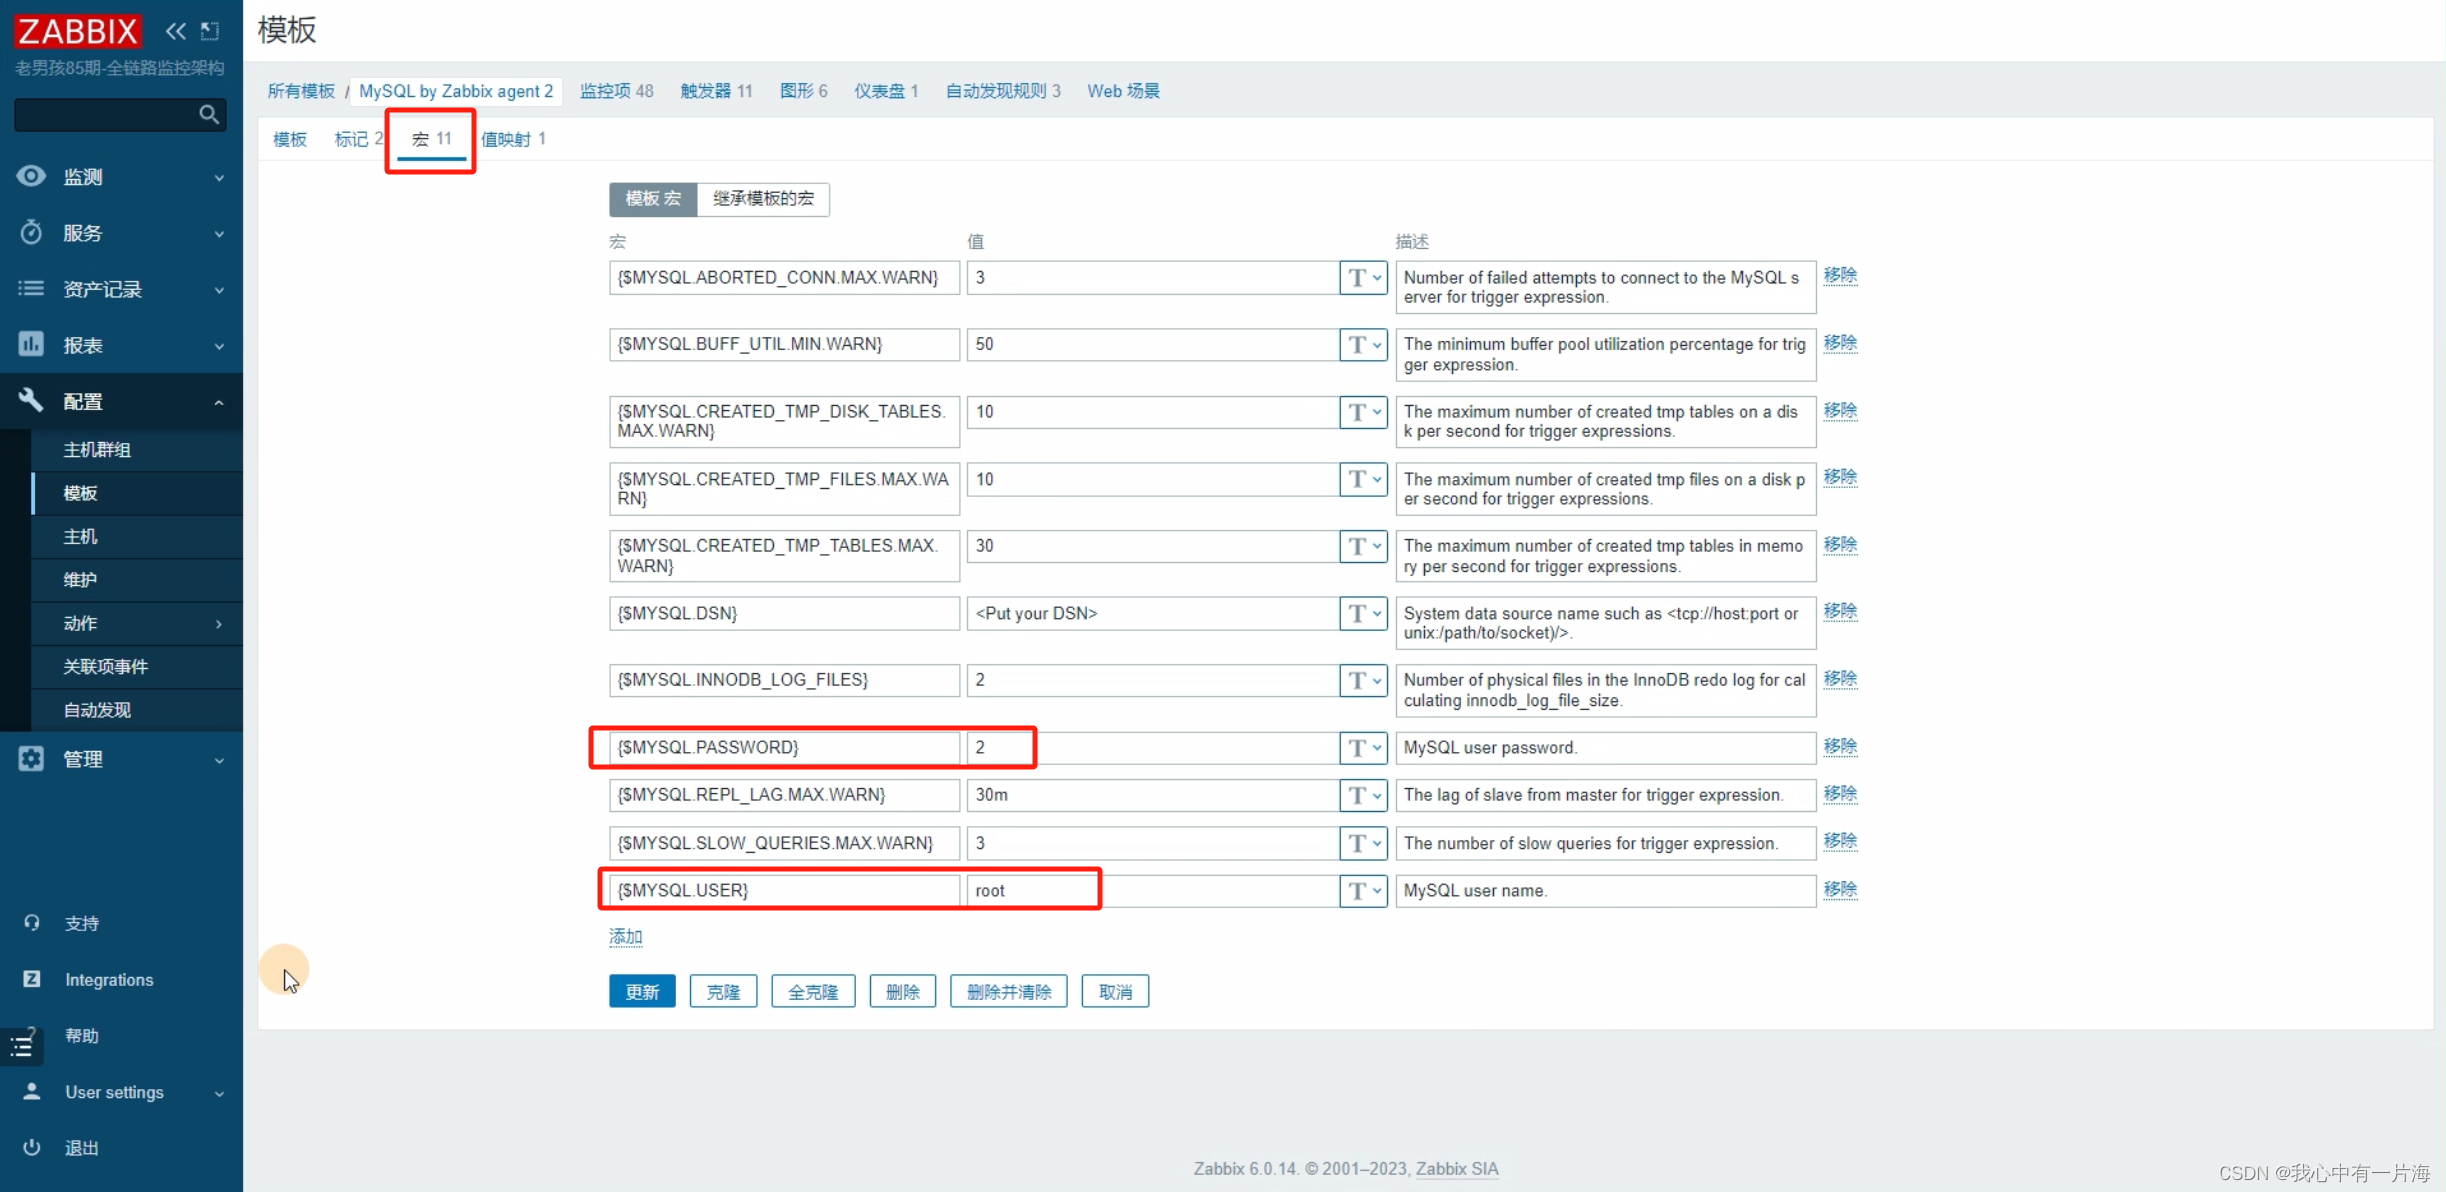This screenshot has height=1192, width=2446.
Task: Expand the User settings chevron
Action: 219,1093
